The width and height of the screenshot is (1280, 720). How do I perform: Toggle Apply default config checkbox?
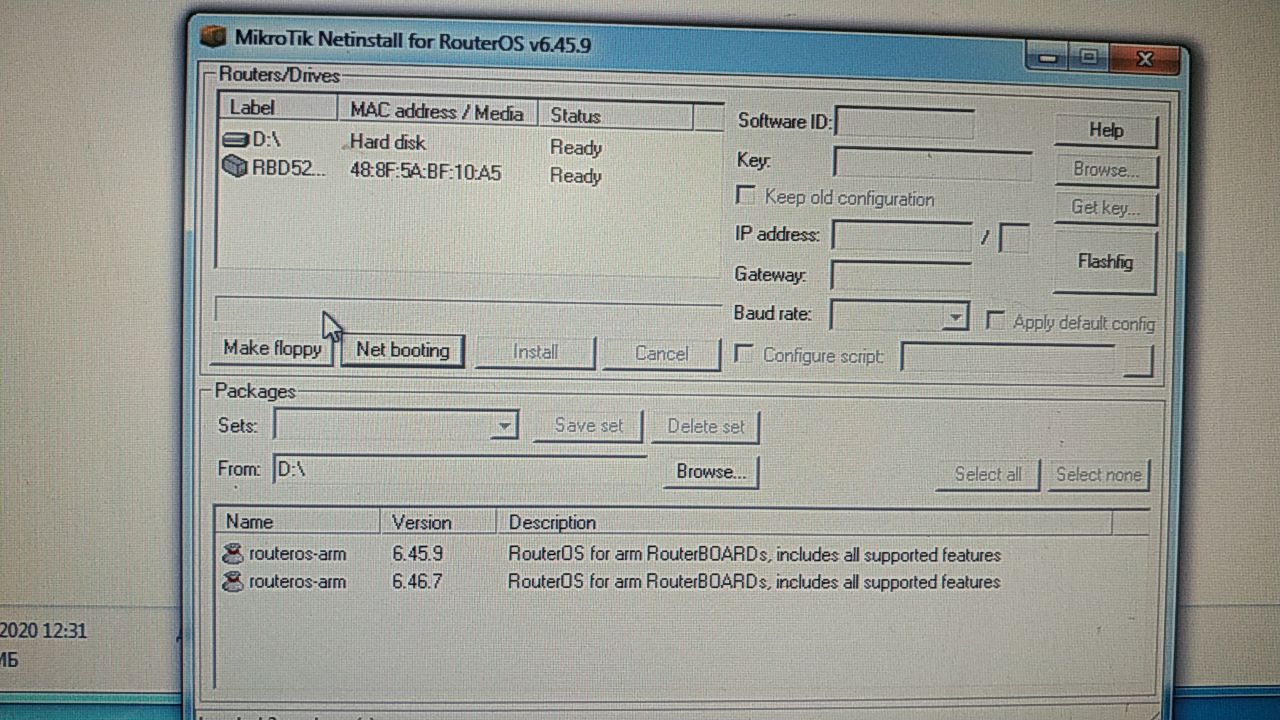pyautogui.click(x=995, y=320)
